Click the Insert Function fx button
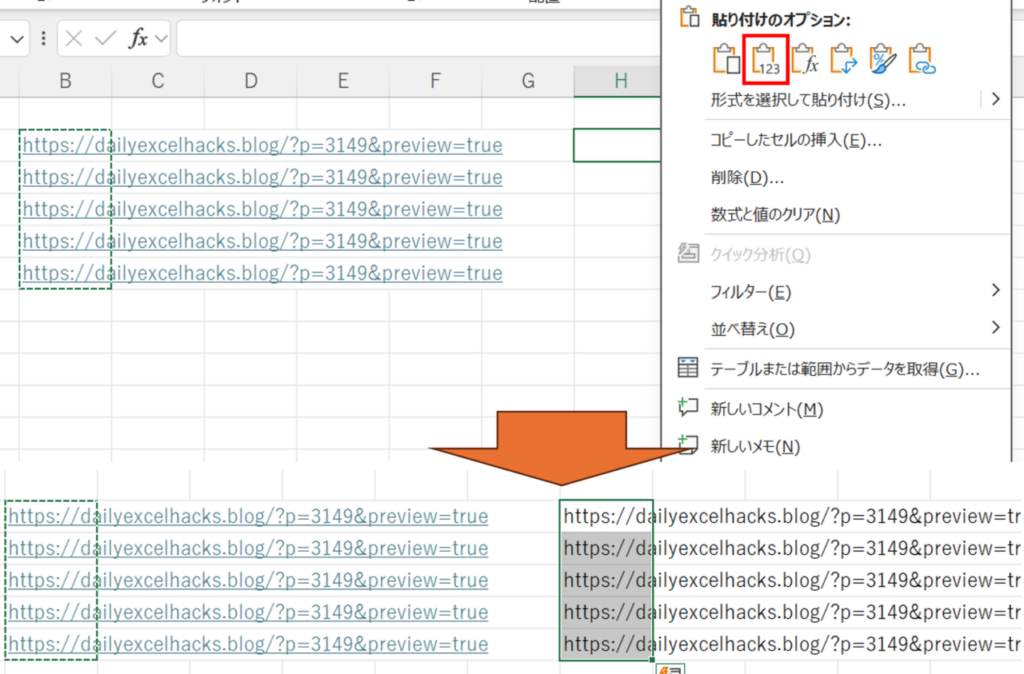Viewport: 1024px width, 674px height. [138, 39]
